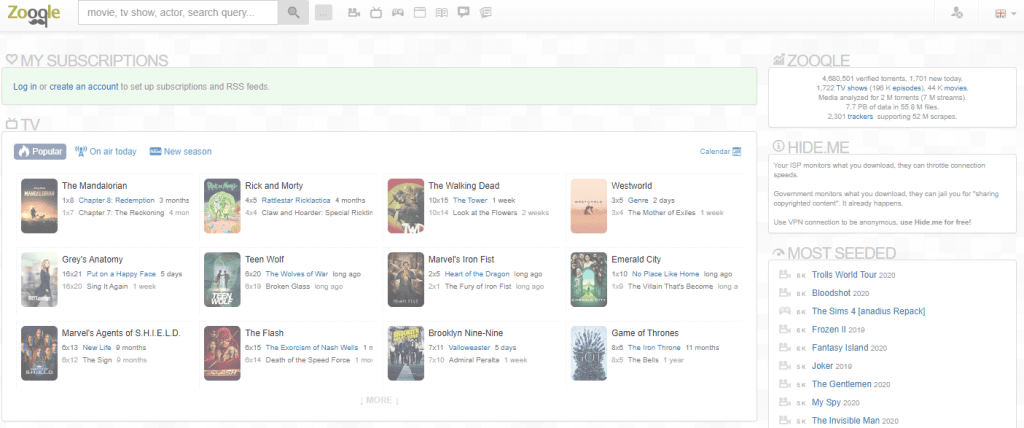The width and height of the screenshot is (1024, 428).
Task: Open The Iron Throne episode link
Action: (x=654, y=348)
